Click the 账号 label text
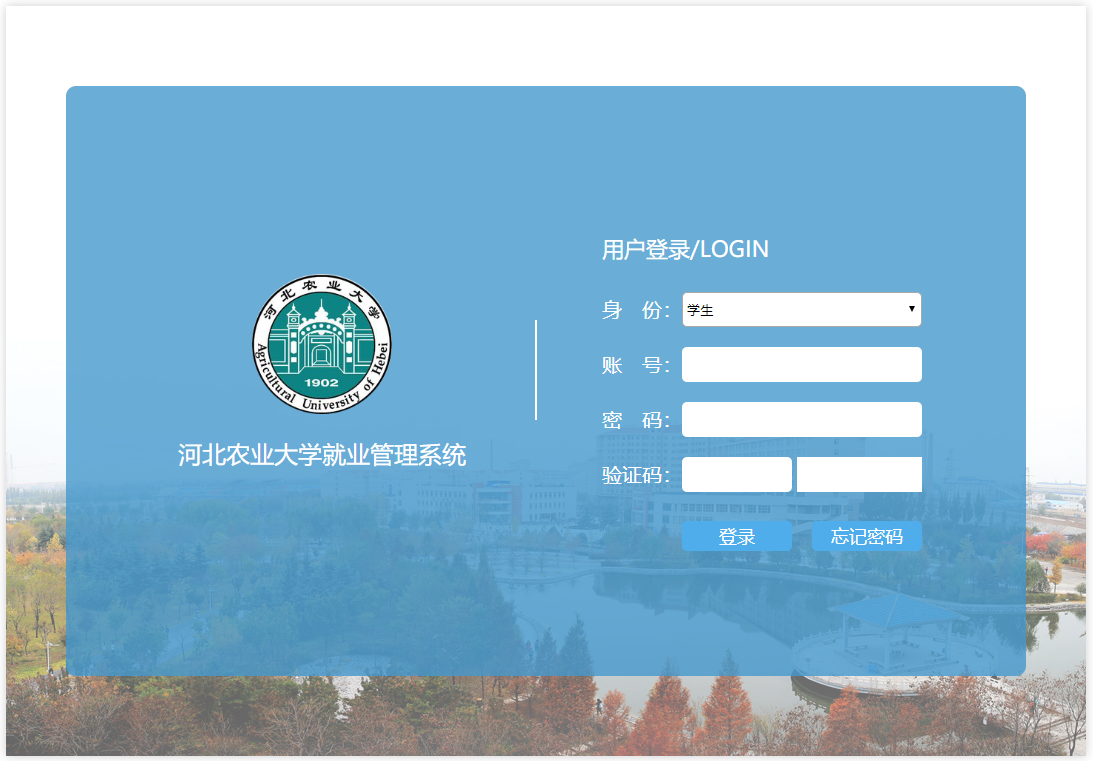Image resolution: width=1093 pixels, height=761 pixels. [636, 365]
